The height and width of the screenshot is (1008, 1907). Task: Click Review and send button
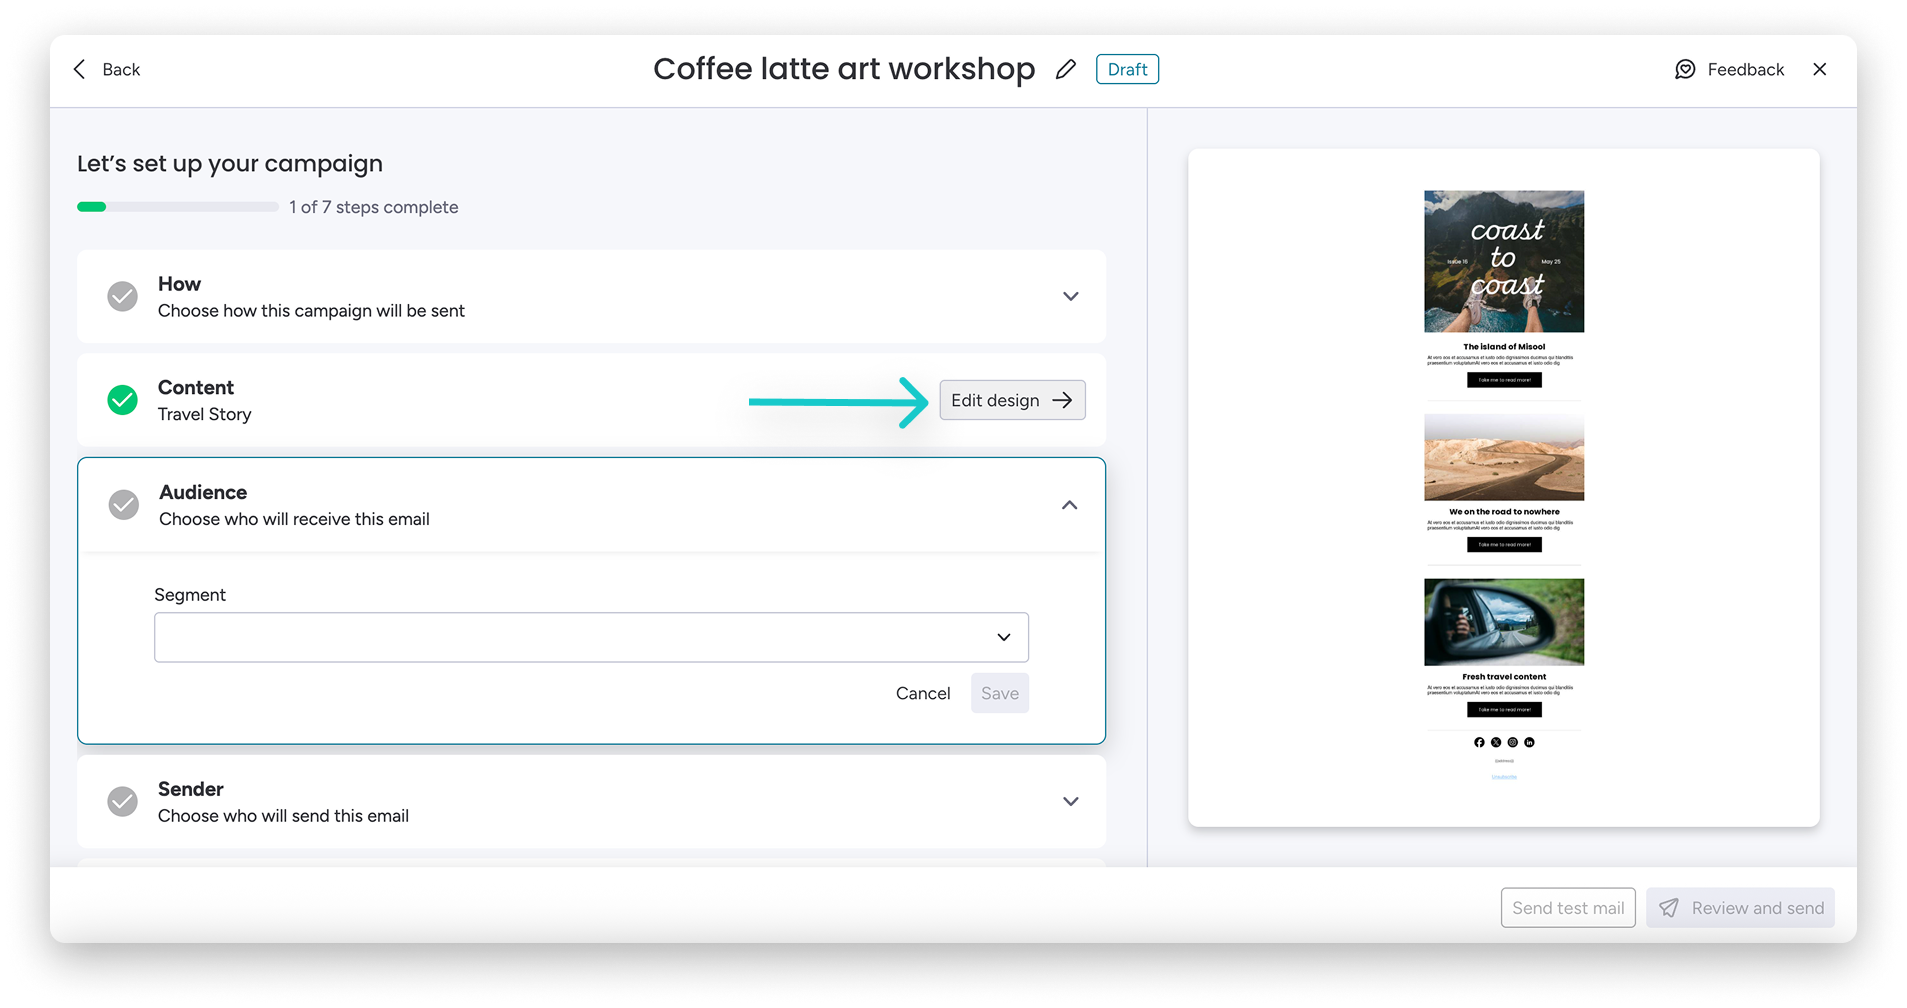coord(1740,908)
